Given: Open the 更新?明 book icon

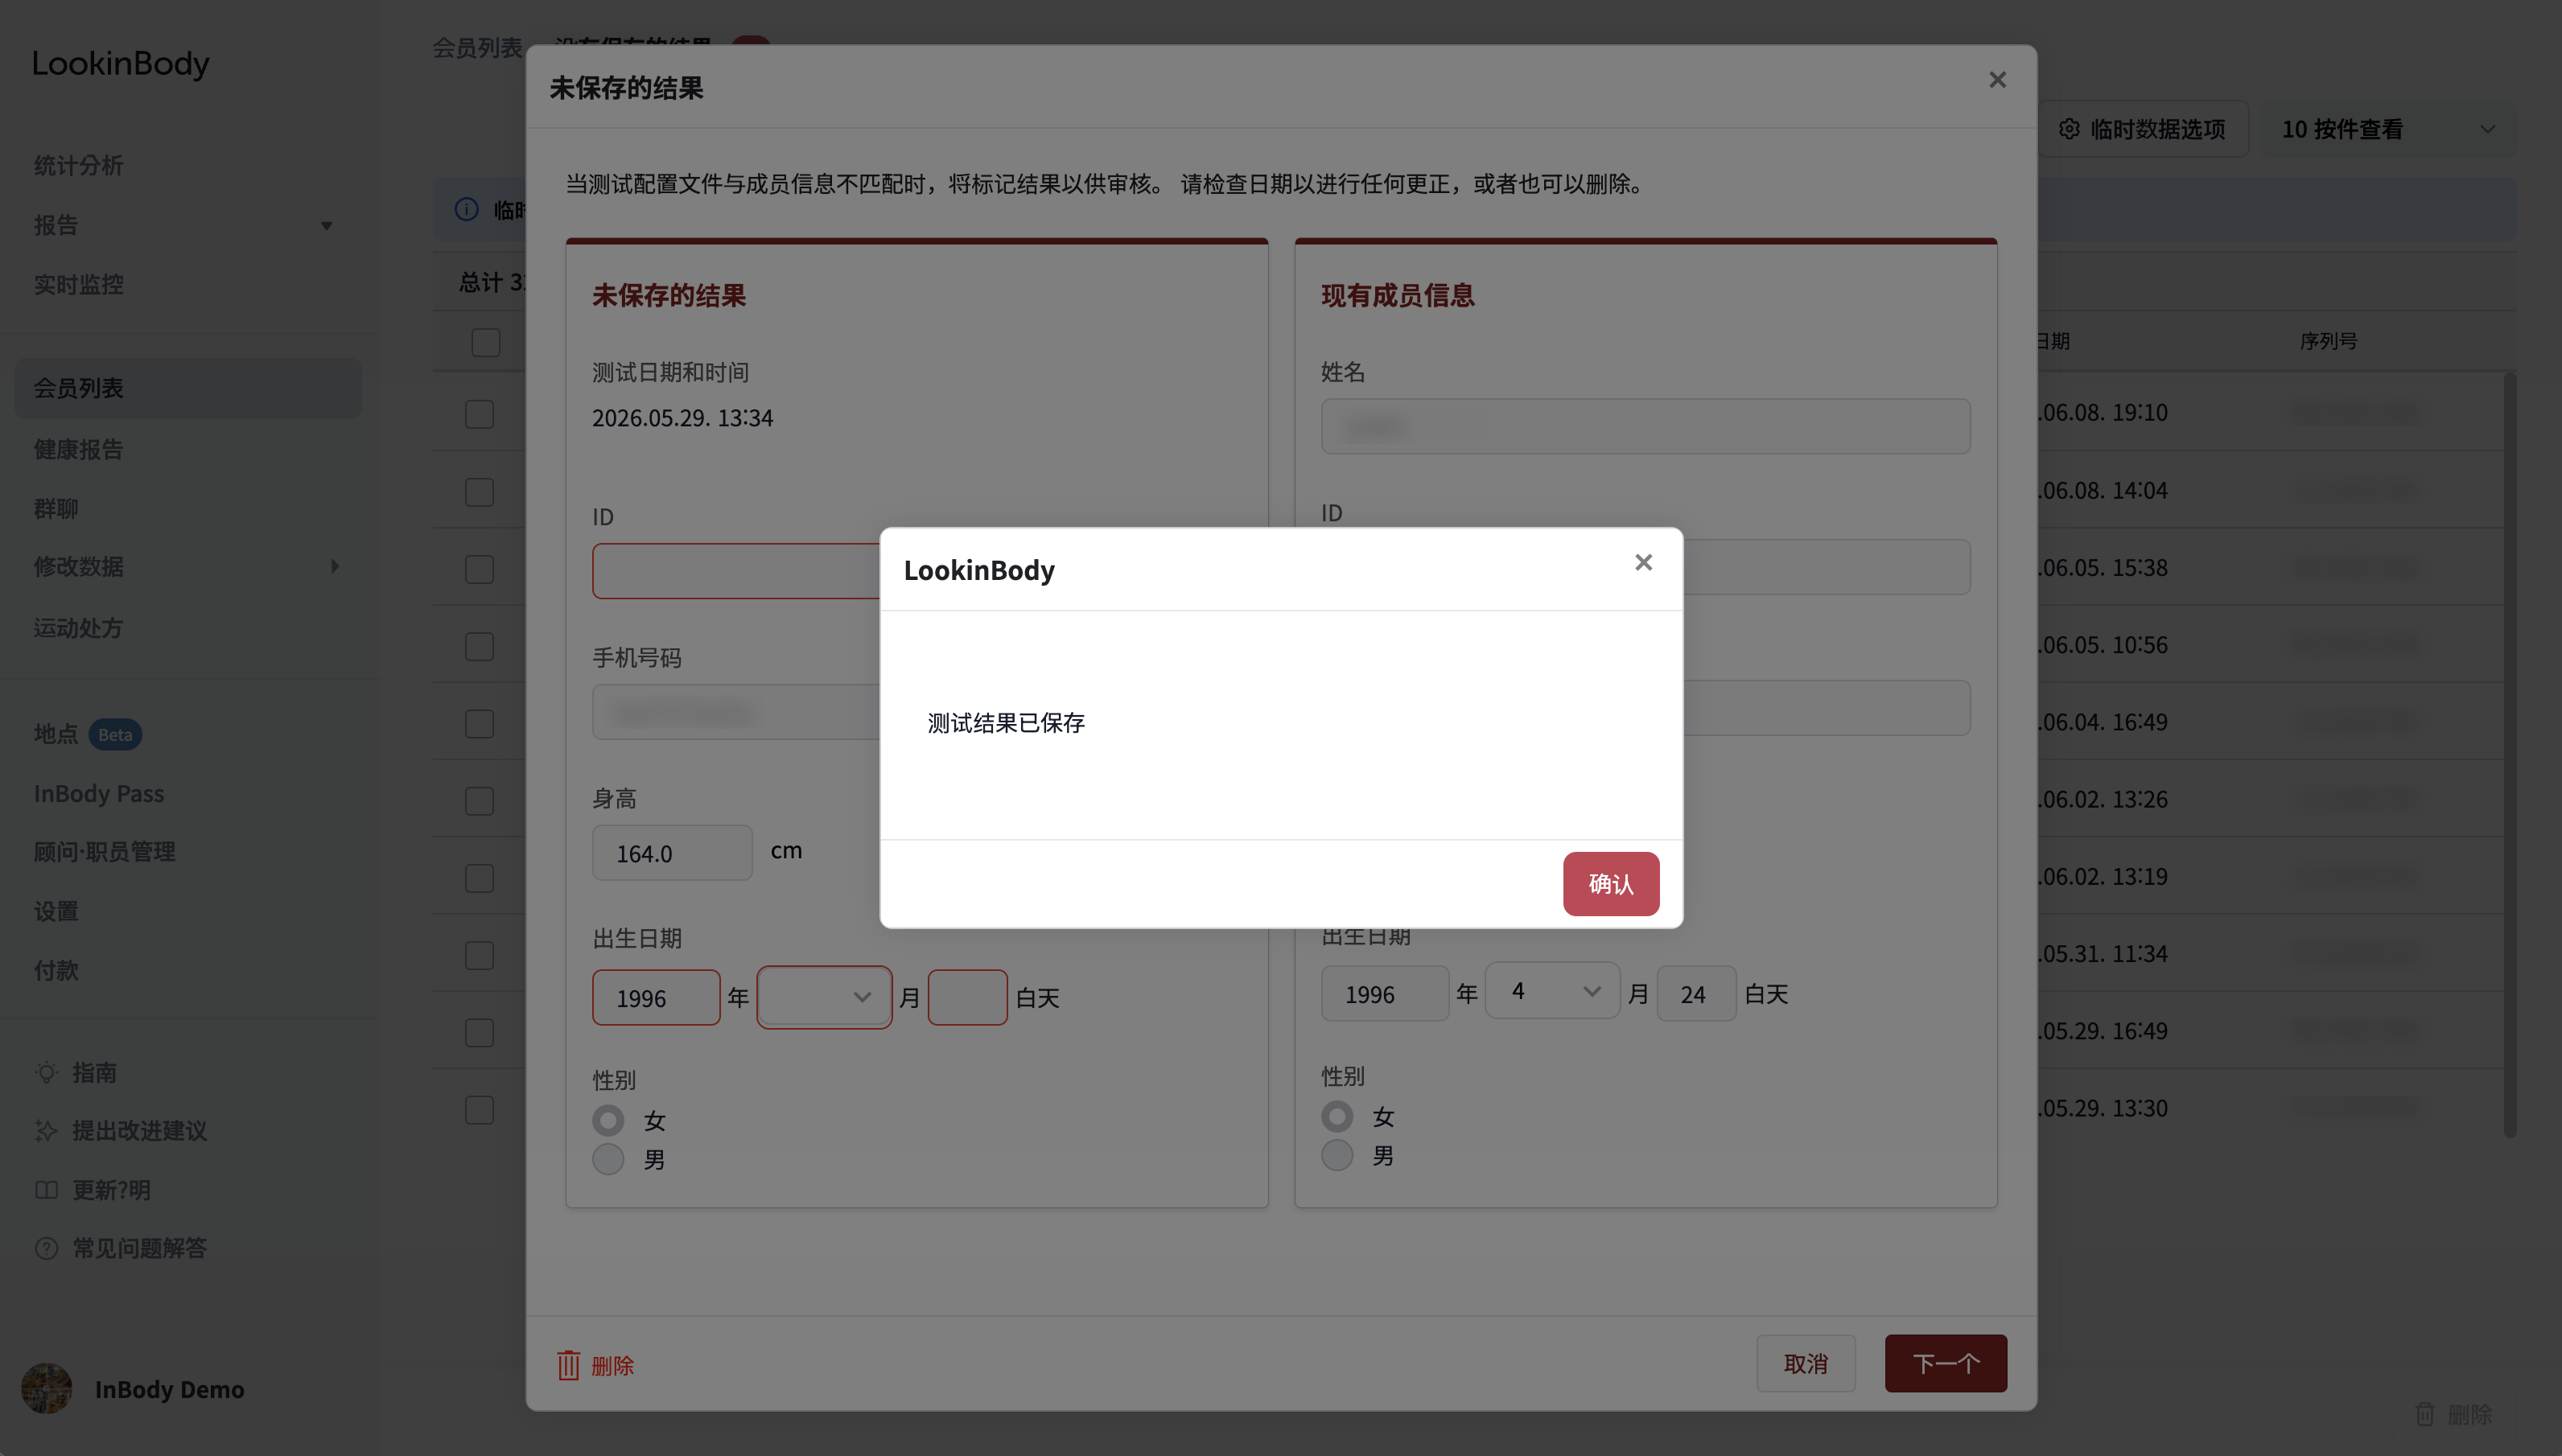Looking at the screenshot, I should (46, 1190).
